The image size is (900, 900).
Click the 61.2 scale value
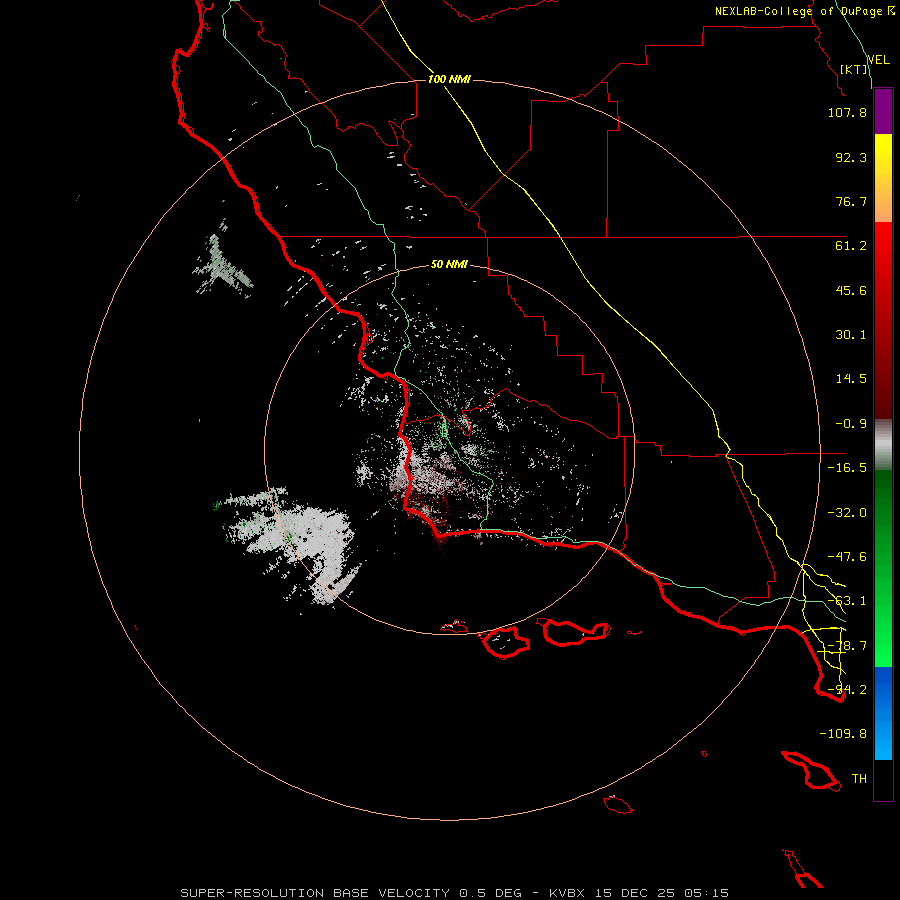(851, 246)
